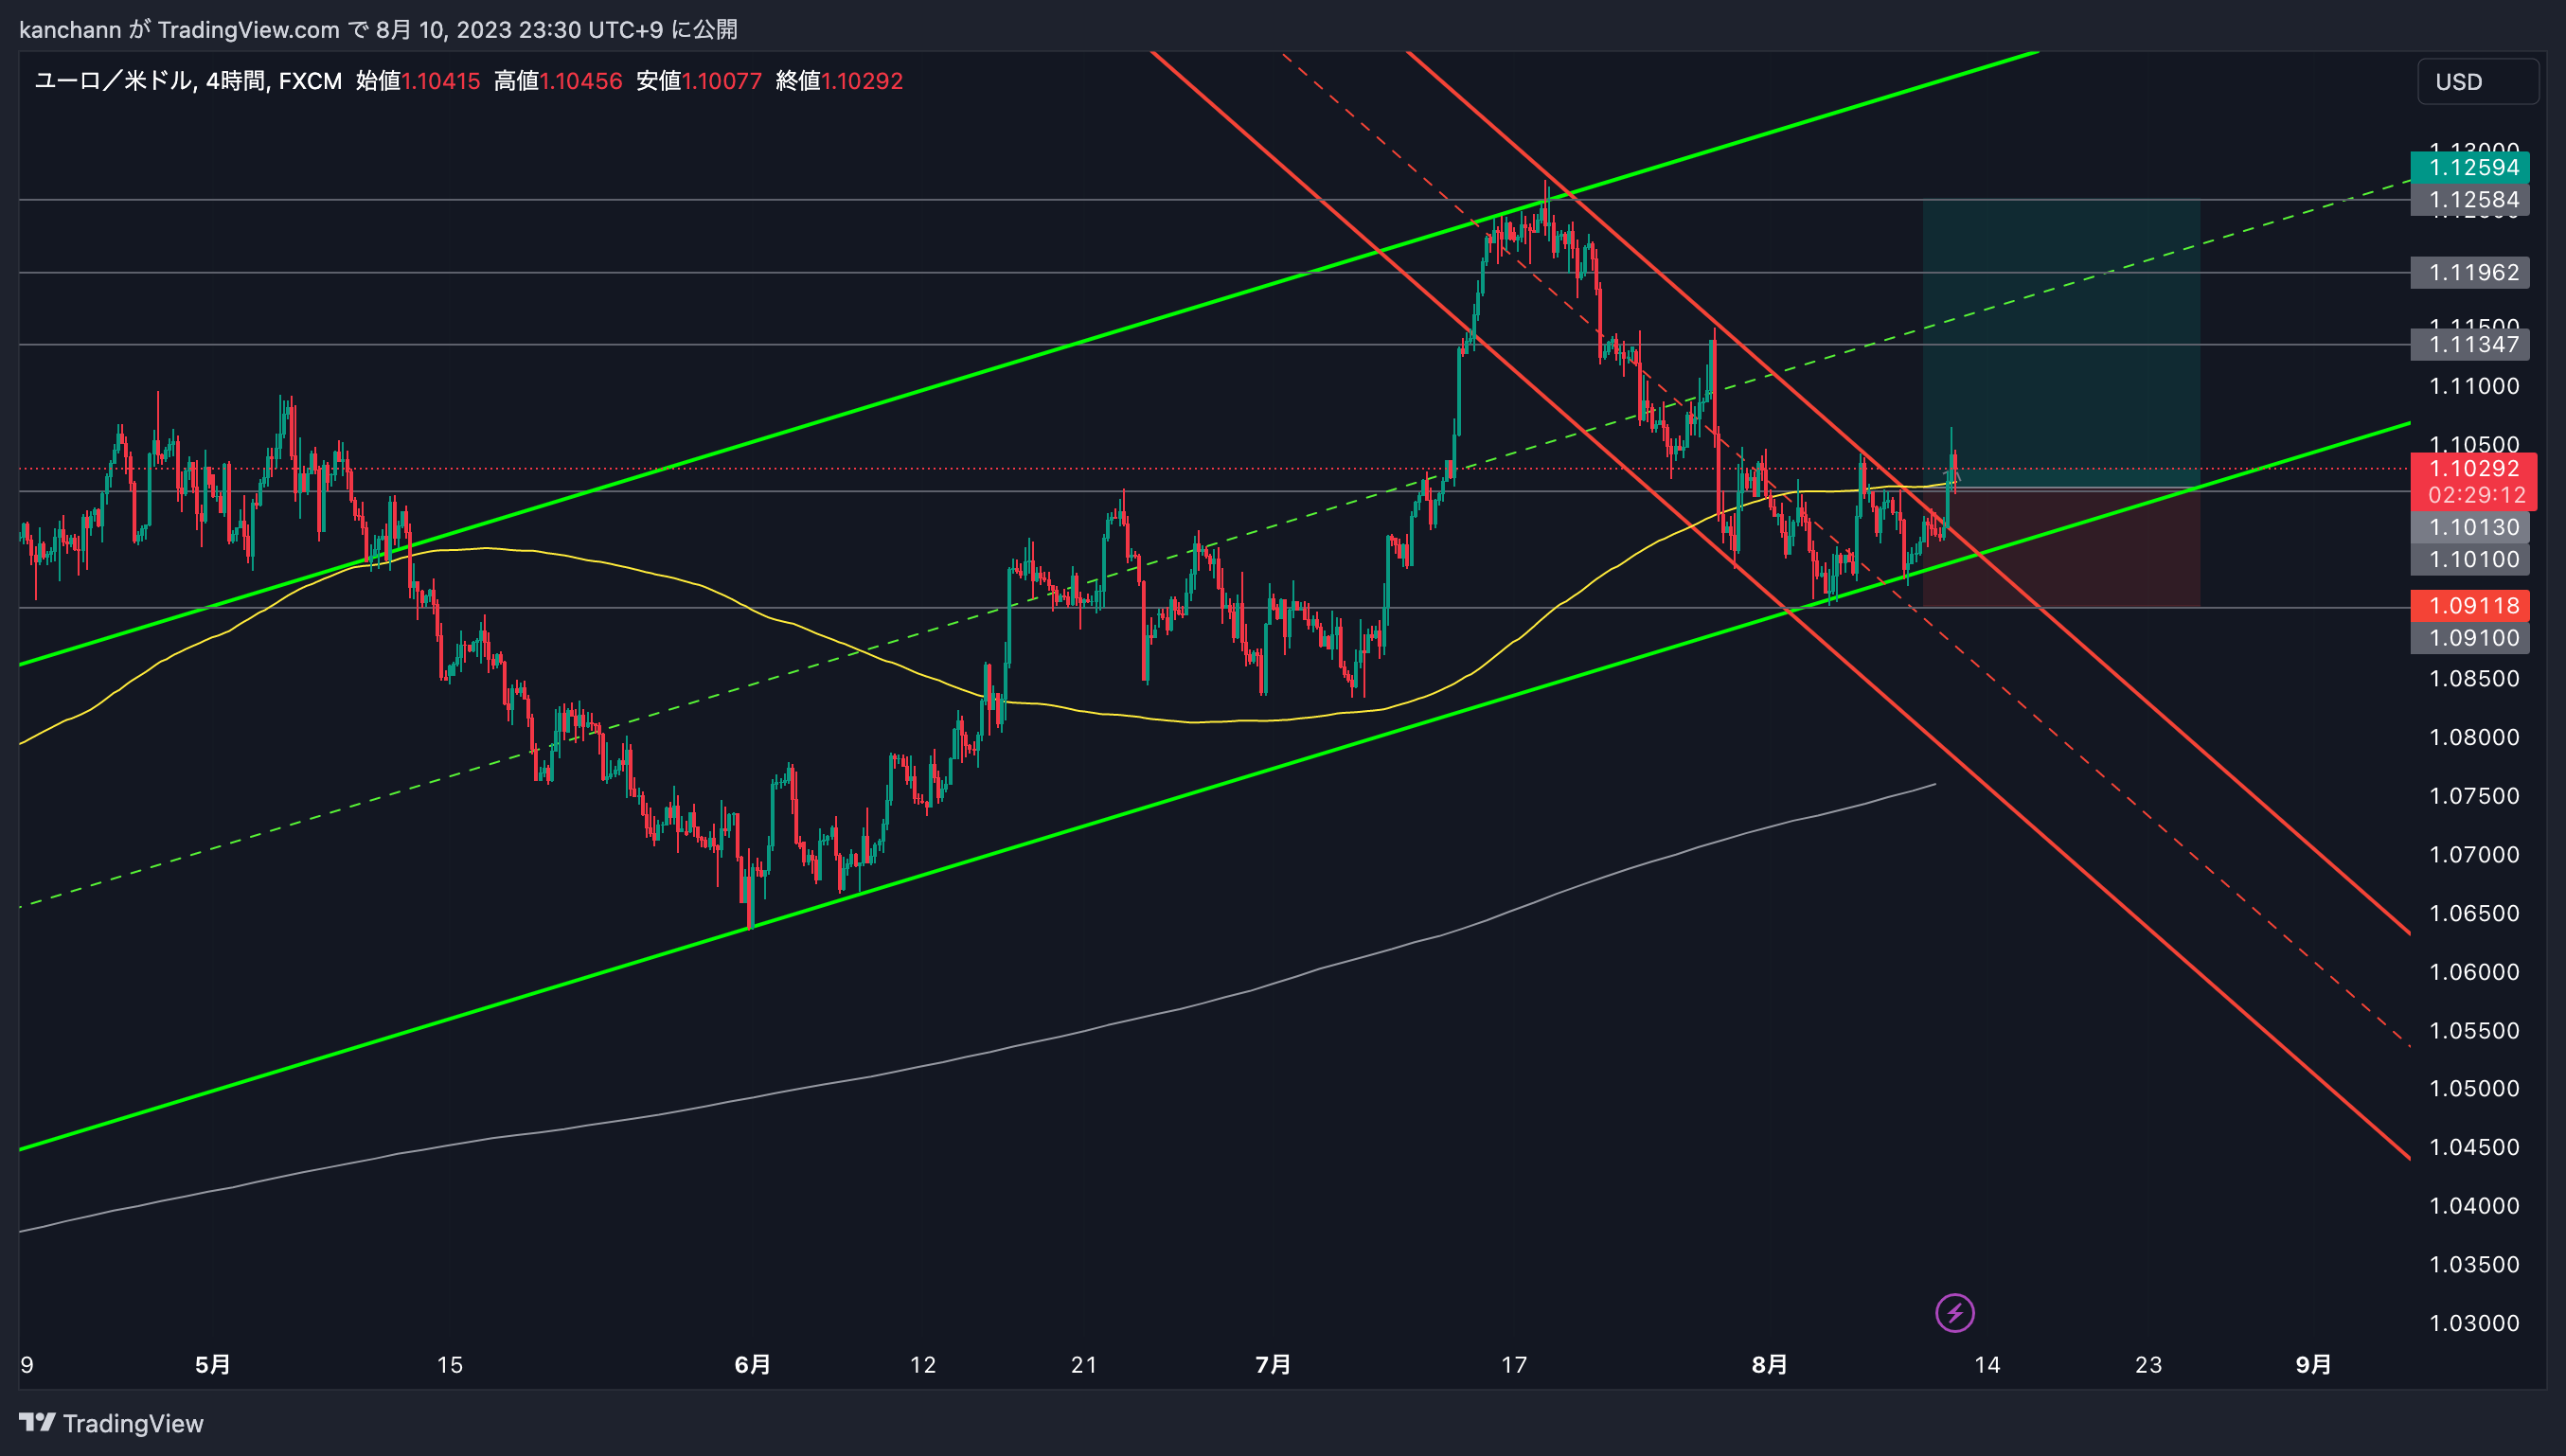
Task: Click the 1.03000 price axis tick
Action: pos(2474,1323)
